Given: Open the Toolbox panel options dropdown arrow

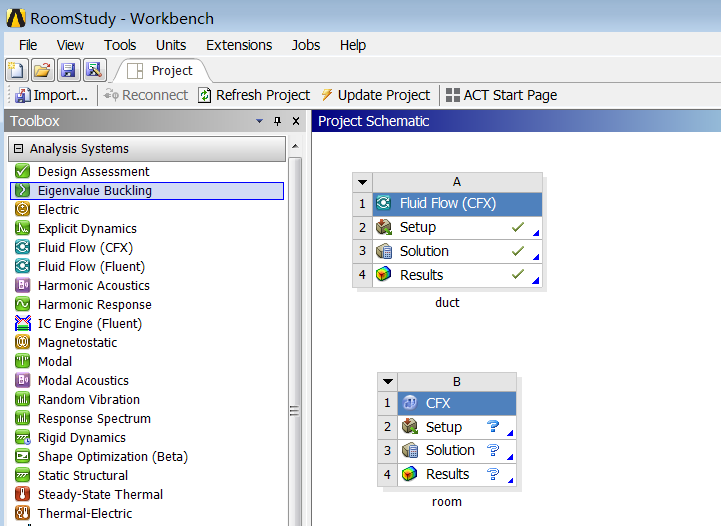Looking at the screenshot, I should pos(259,121).
